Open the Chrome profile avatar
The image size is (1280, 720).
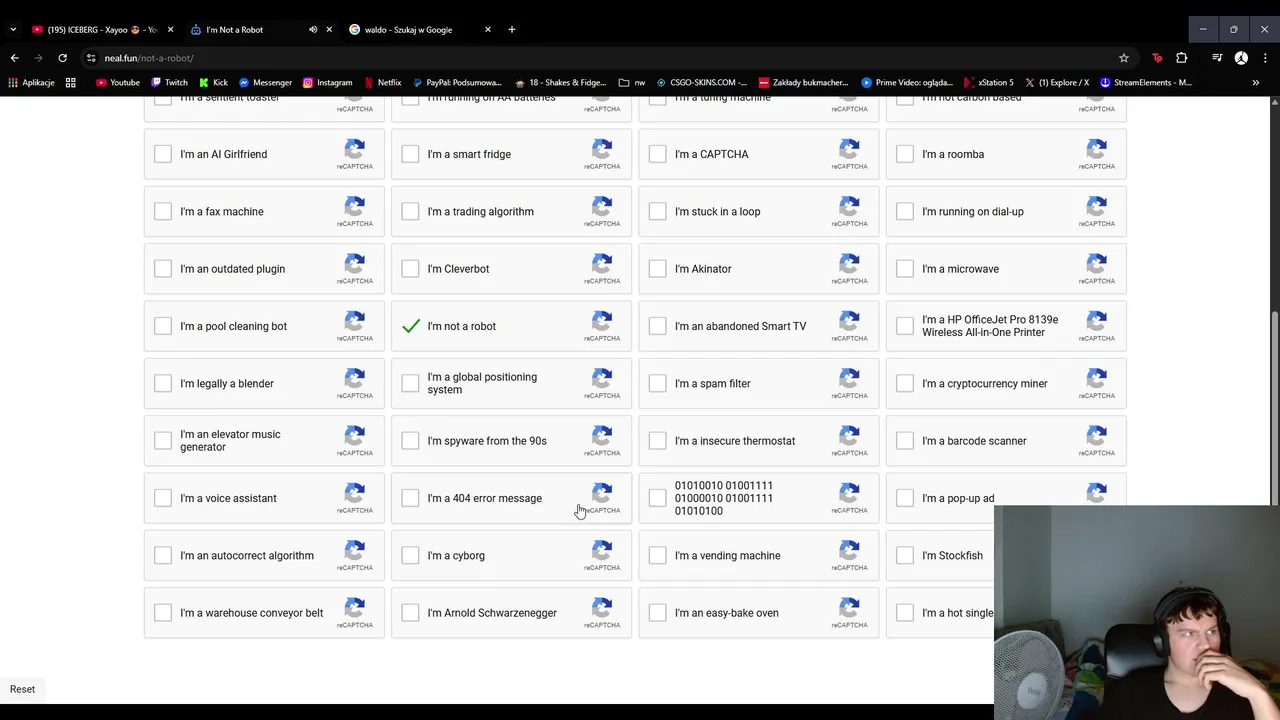point(1241,58)
